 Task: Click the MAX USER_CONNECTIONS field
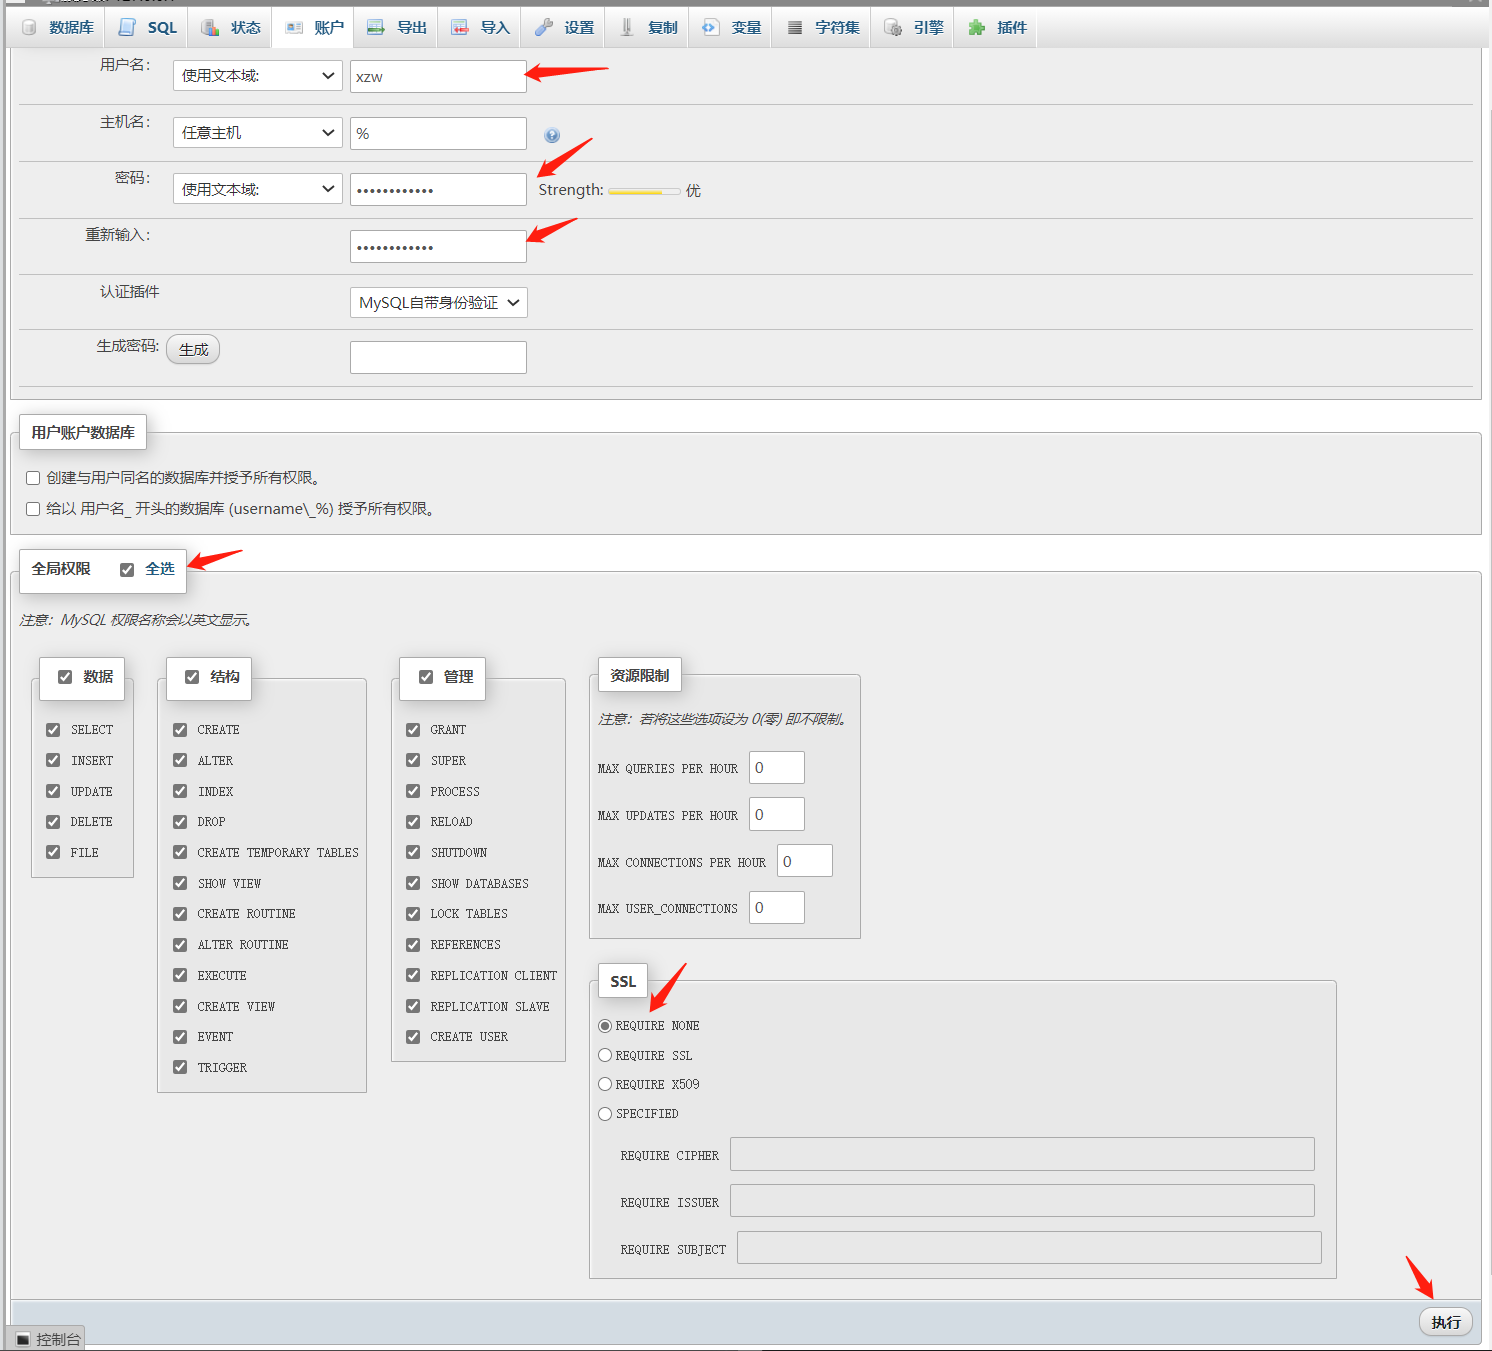(777, 908)
